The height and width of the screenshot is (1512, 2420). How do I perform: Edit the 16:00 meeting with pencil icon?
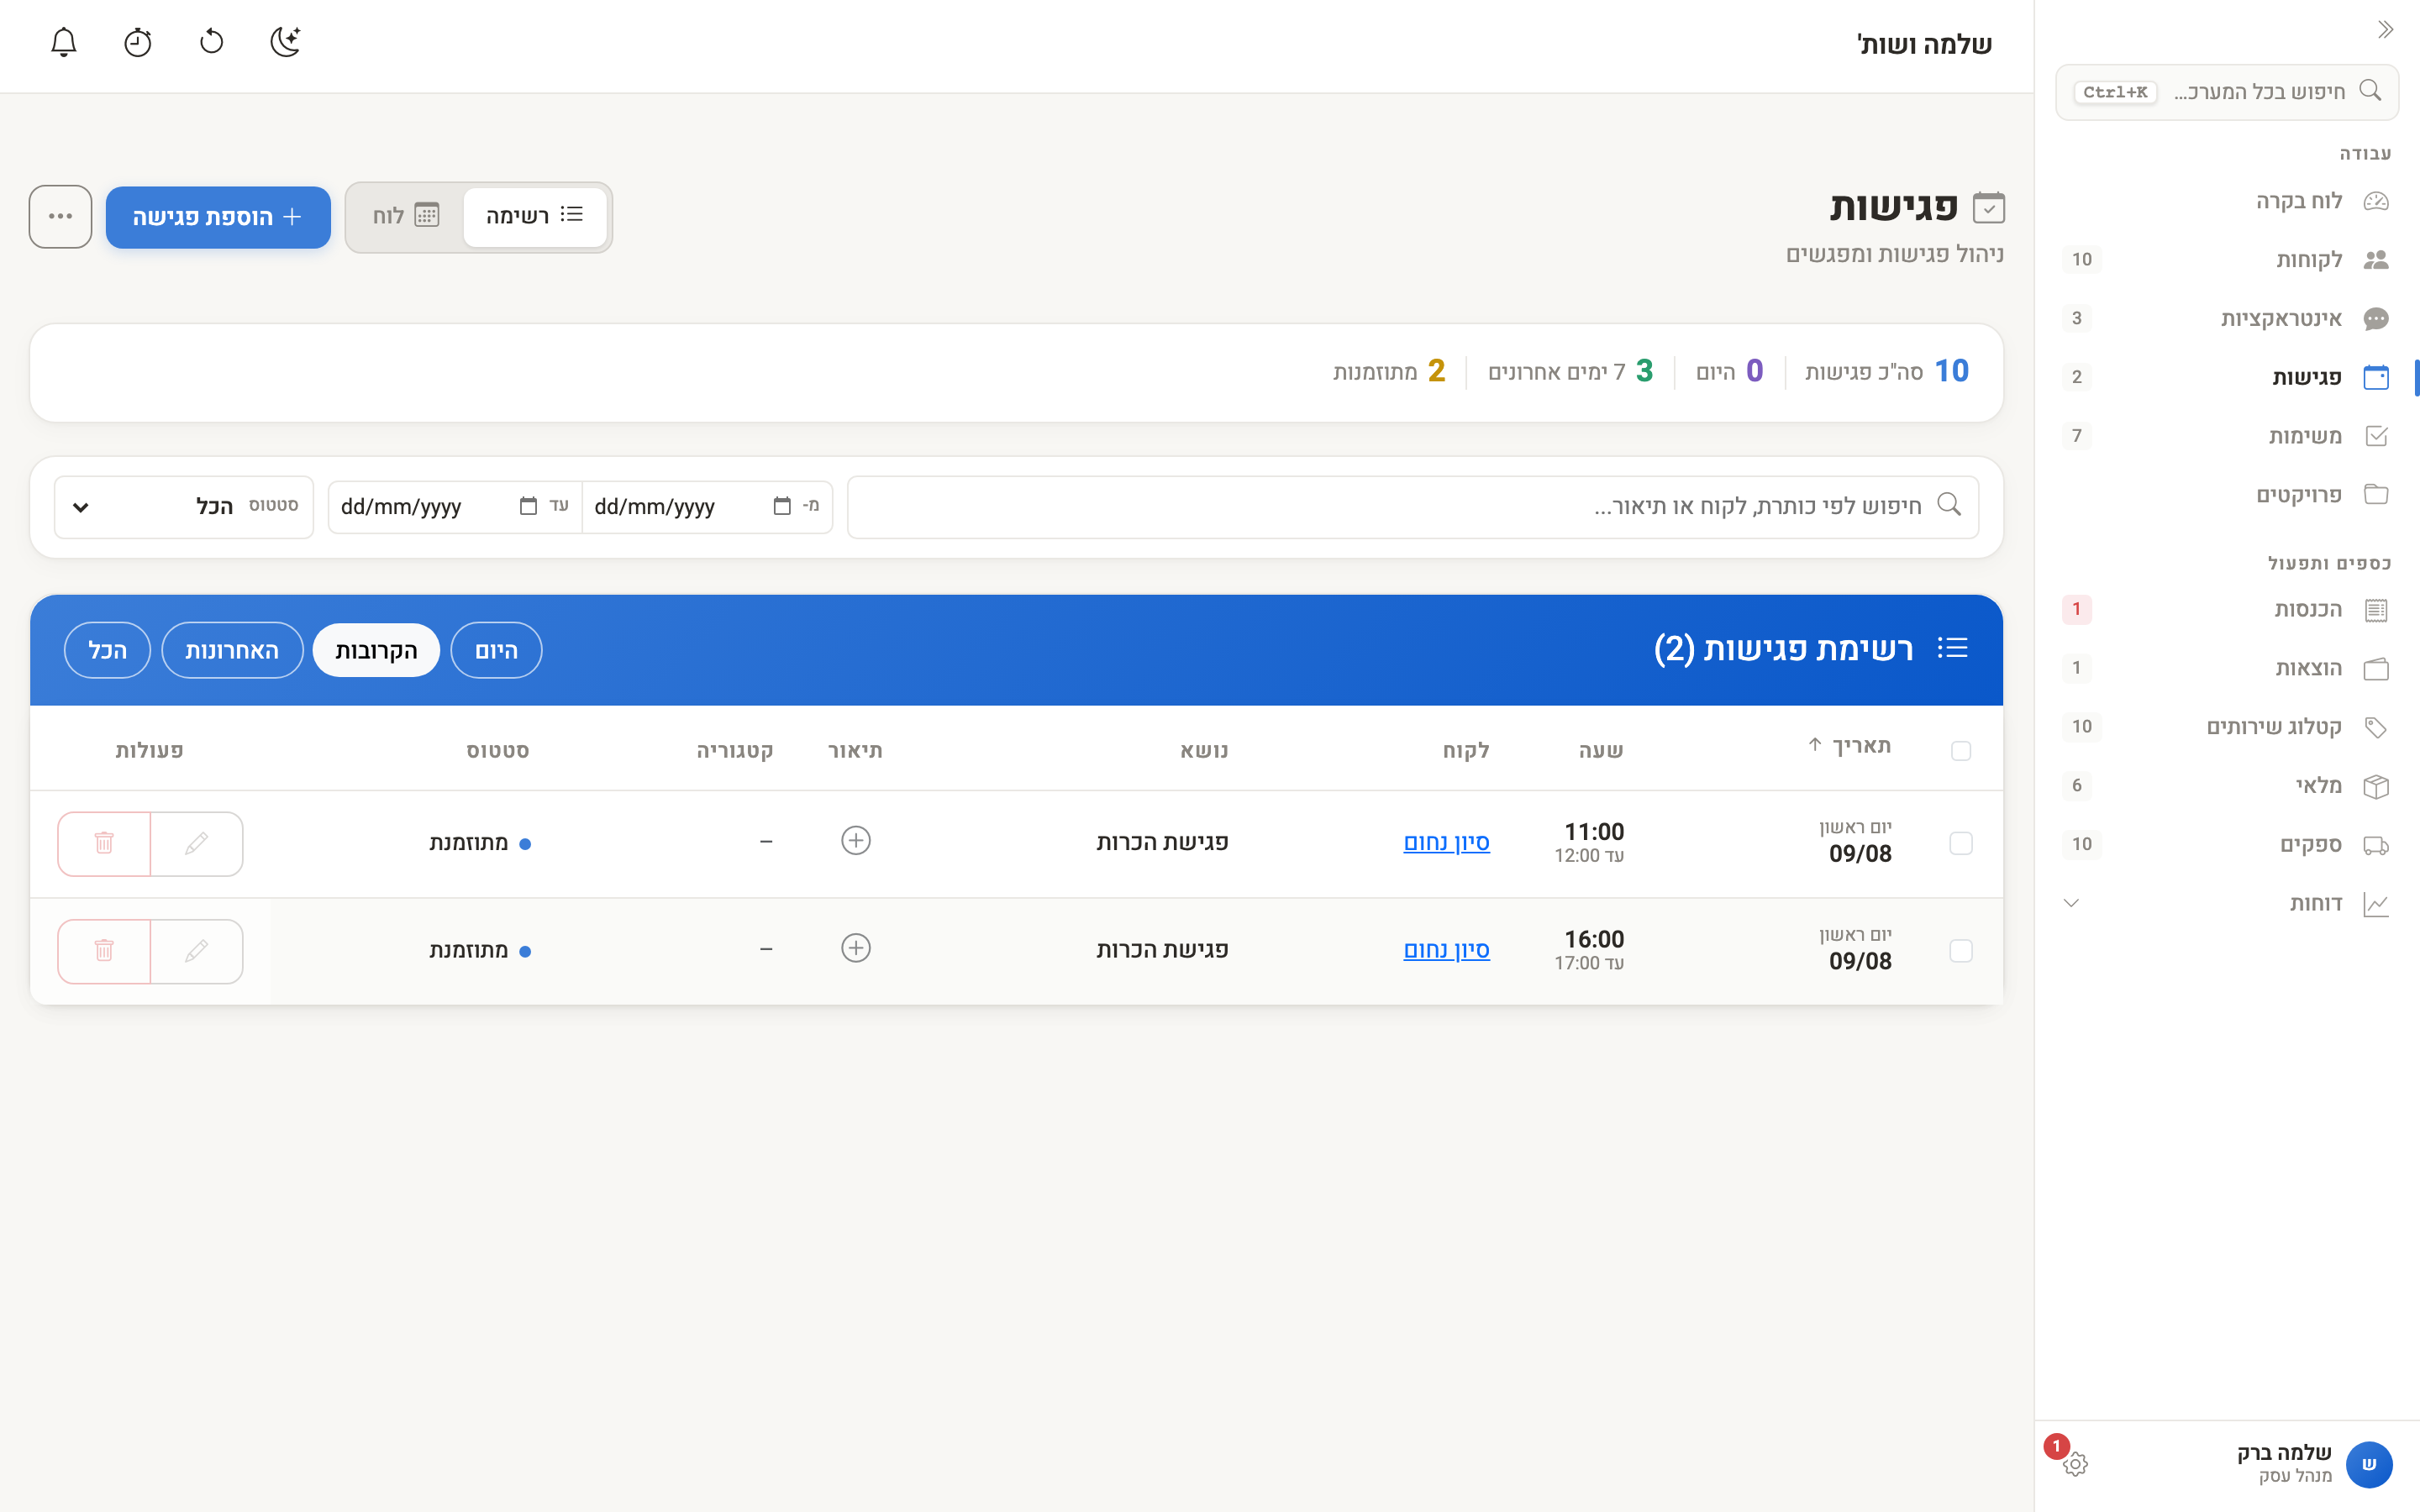[x=196, y=950]
